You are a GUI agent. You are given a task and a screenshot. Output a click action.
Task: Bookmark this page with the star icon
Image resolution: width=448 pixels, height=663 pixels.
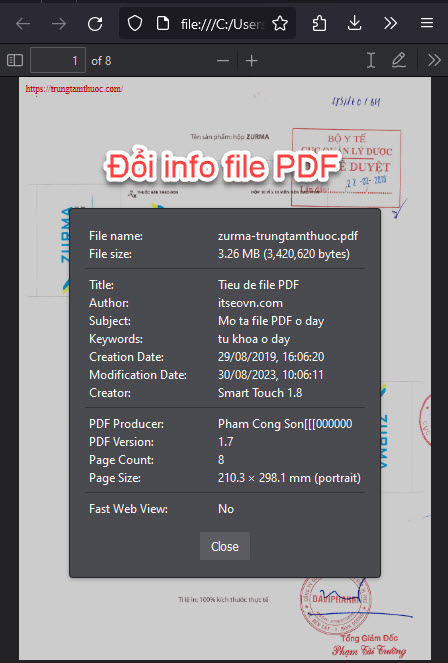(x=280, y=24)
